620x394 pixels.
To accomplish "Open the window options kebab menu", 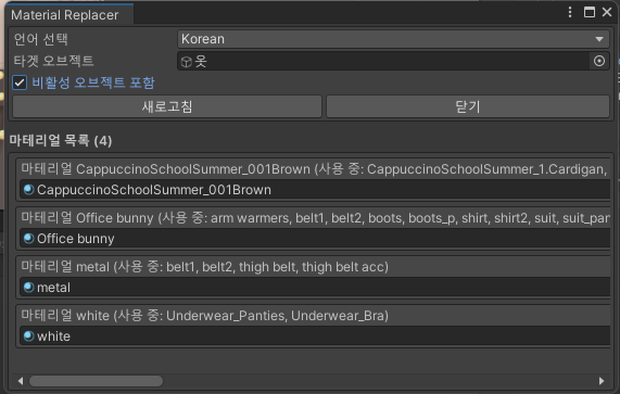I will tap(570, 12).
